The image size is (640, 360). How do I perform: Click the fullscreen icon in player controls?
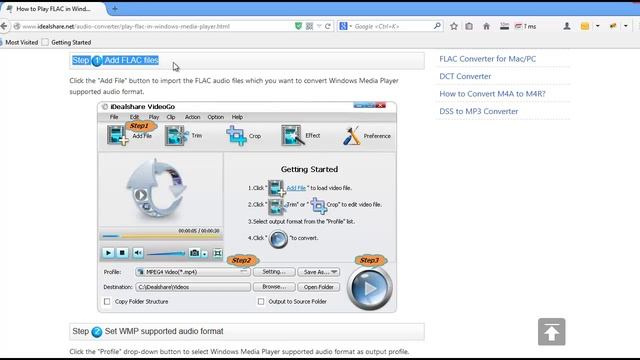[218, 253]
